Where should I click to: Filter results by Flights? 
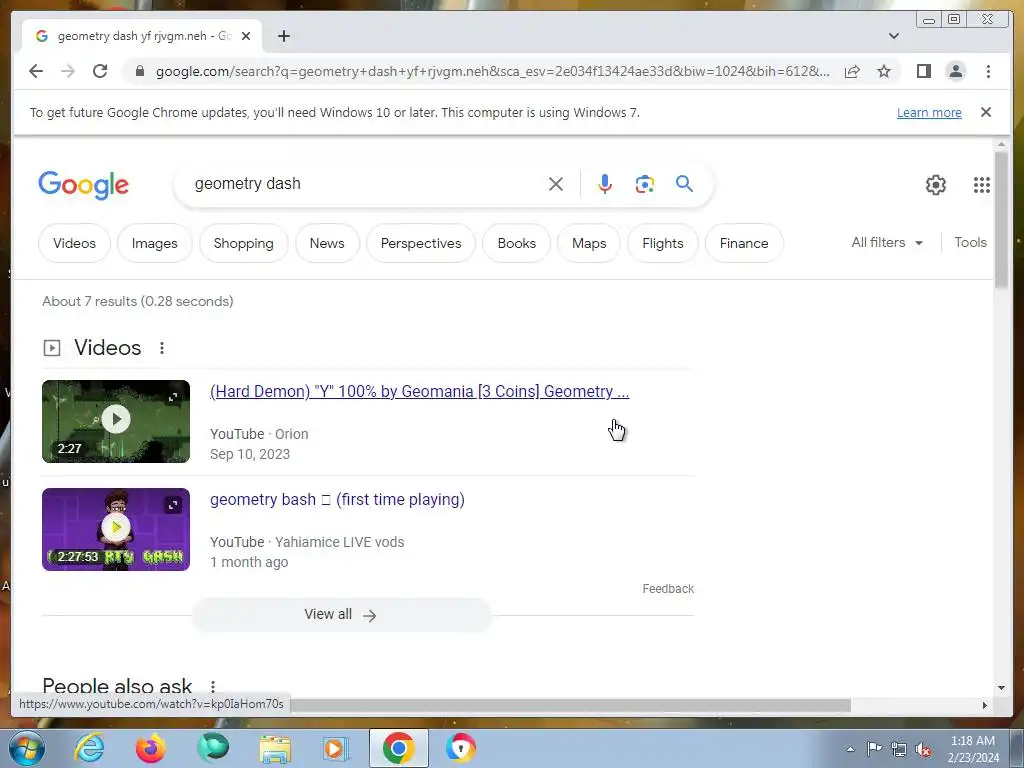(663, 243)
